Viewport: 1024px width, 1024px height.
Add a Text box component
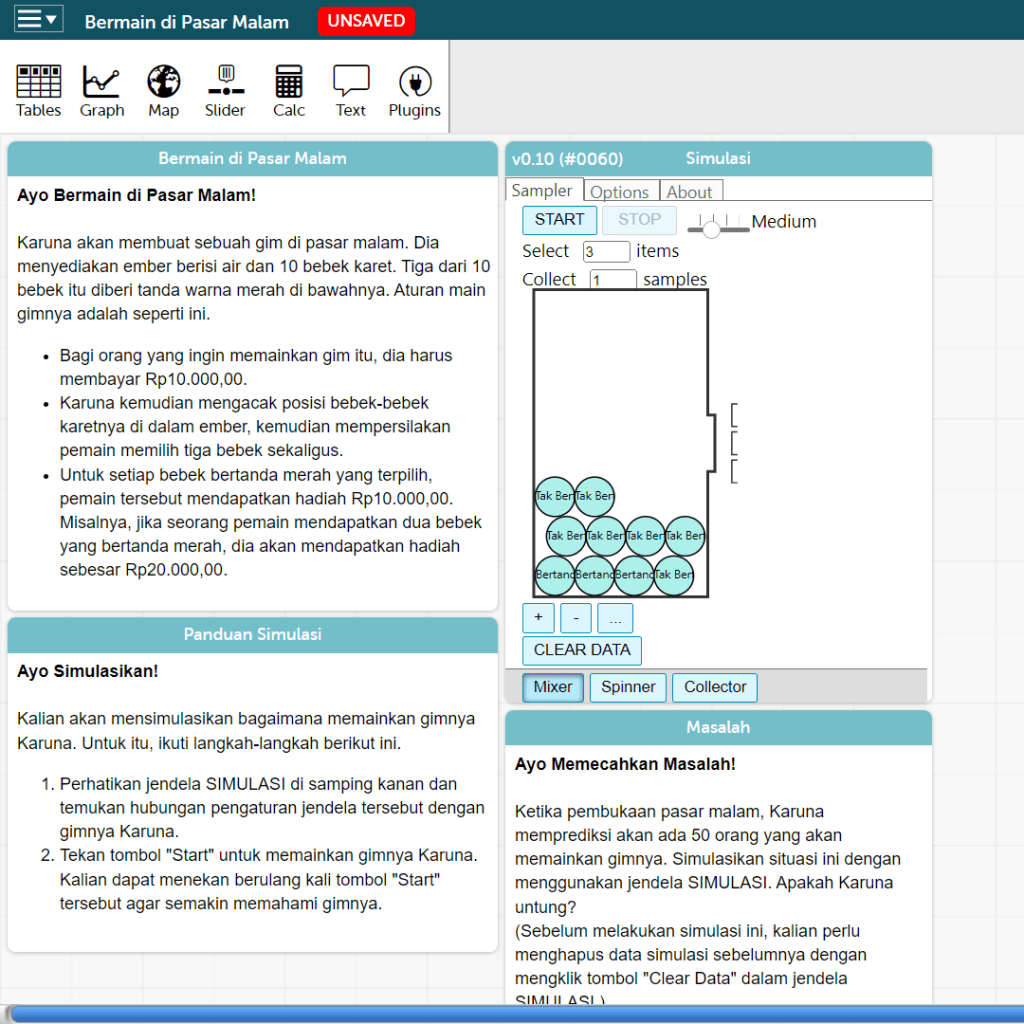point(351,91)
